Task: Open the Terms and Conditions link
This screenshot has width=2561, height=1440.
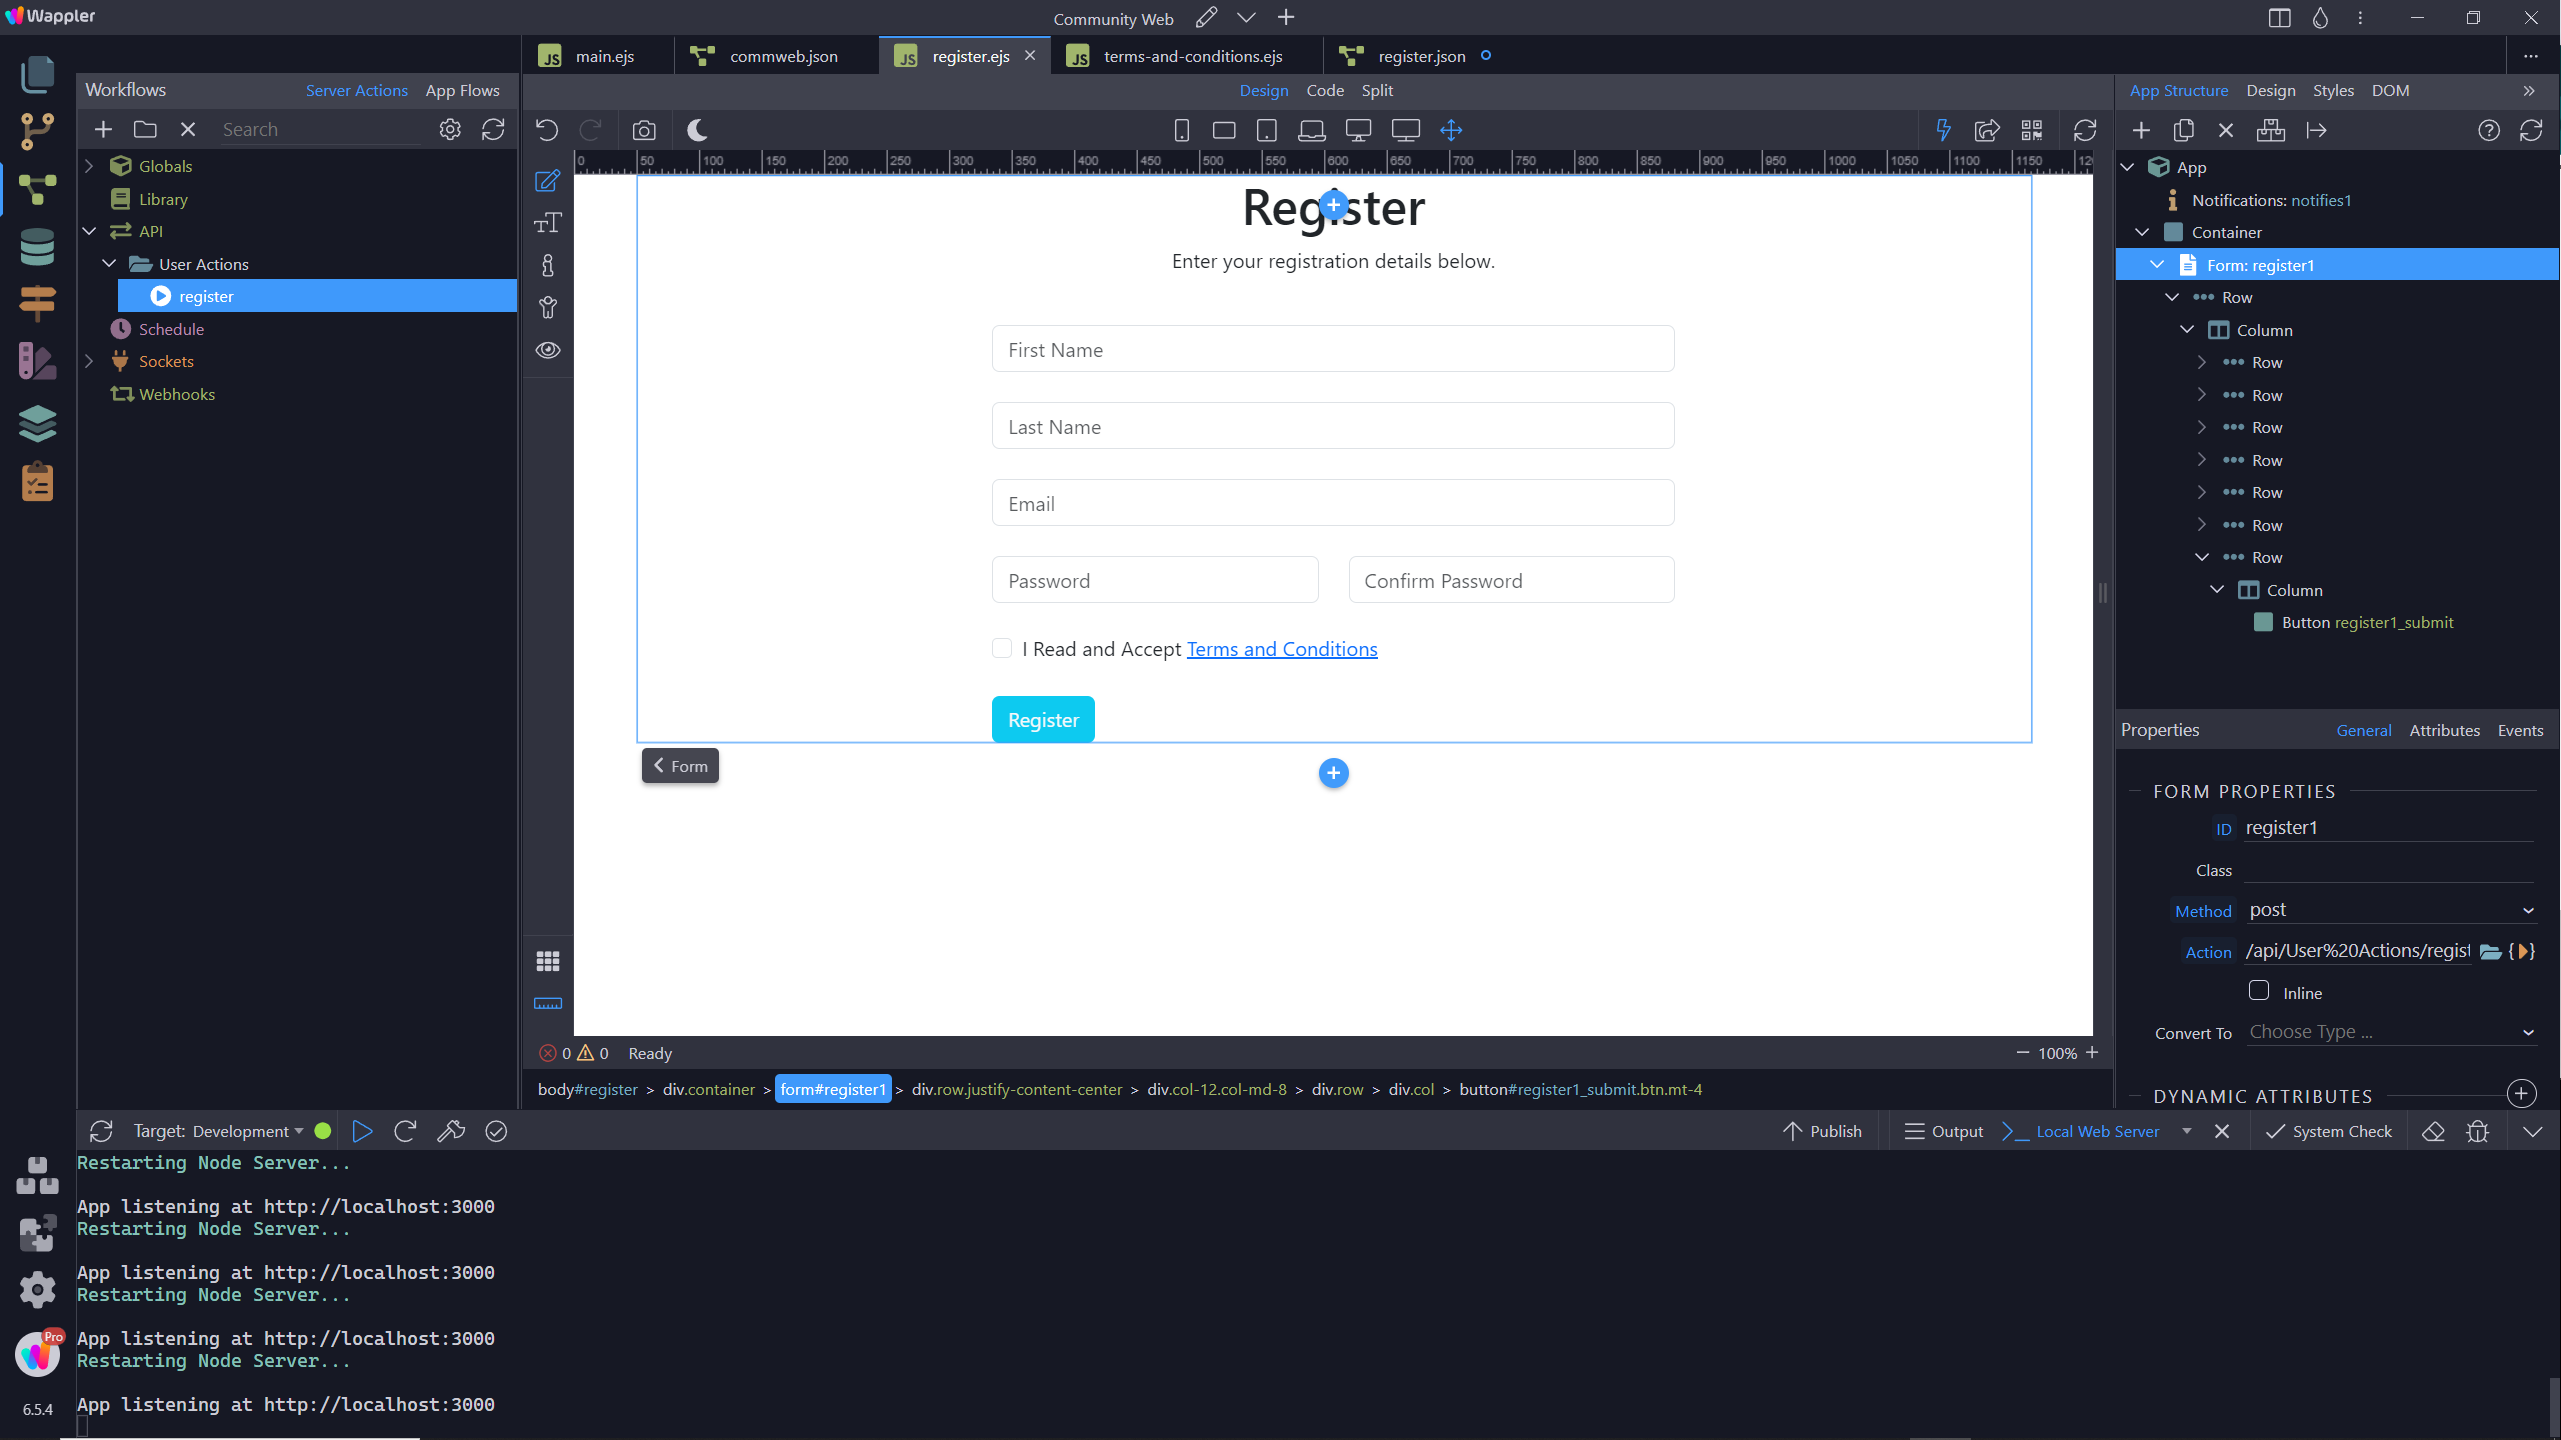Action: [x=1281, y=648]
